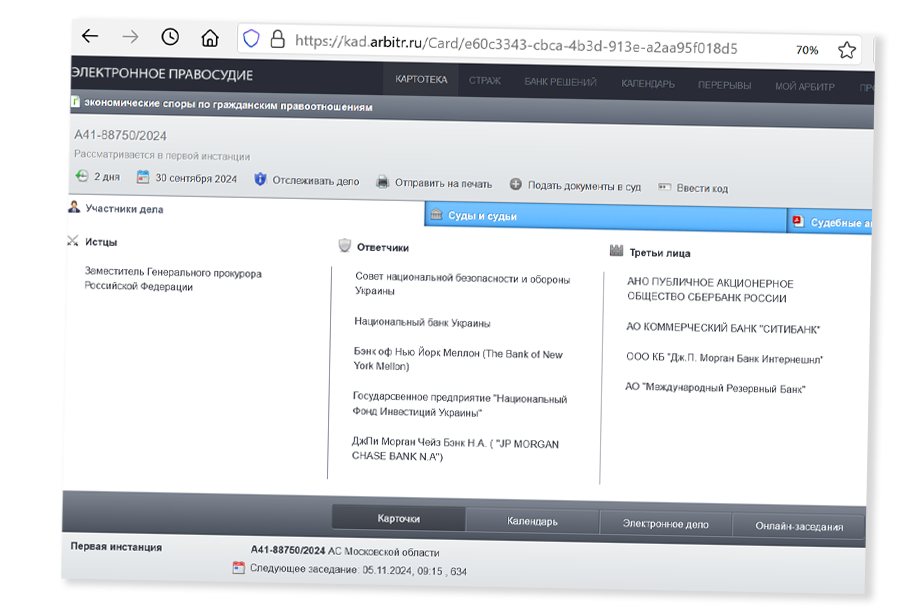920x613 pixels.
Task: Click the printer icon
Action: (383, 181)
